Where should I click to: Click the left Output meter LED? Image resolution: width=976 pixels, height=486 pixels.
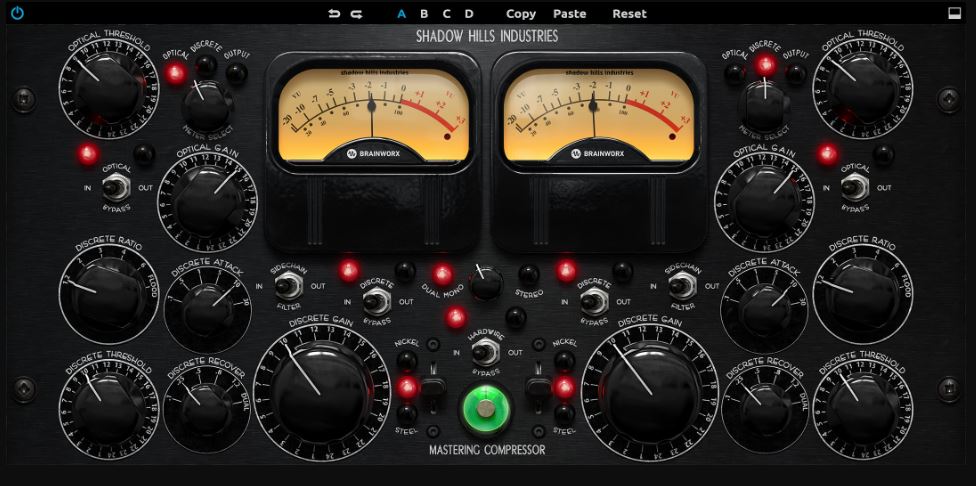tap(236, 74)
